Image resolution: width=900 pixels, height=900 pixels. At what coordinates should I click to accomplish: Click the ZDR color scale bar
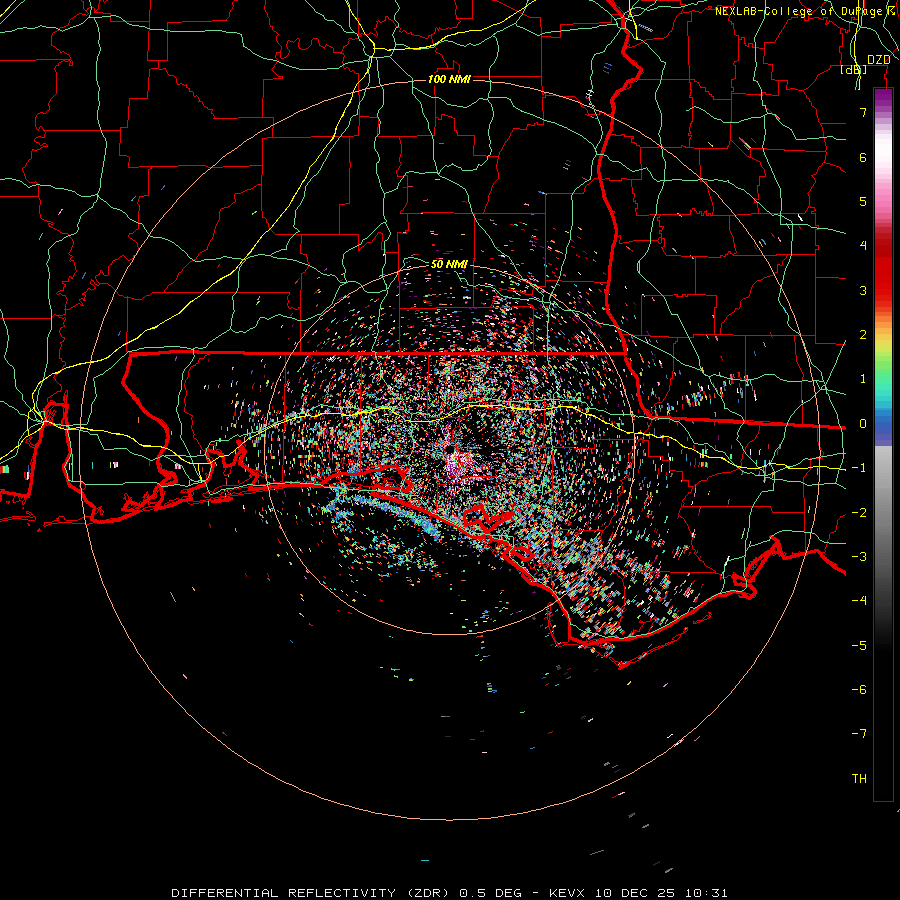(x=883, y=445)
